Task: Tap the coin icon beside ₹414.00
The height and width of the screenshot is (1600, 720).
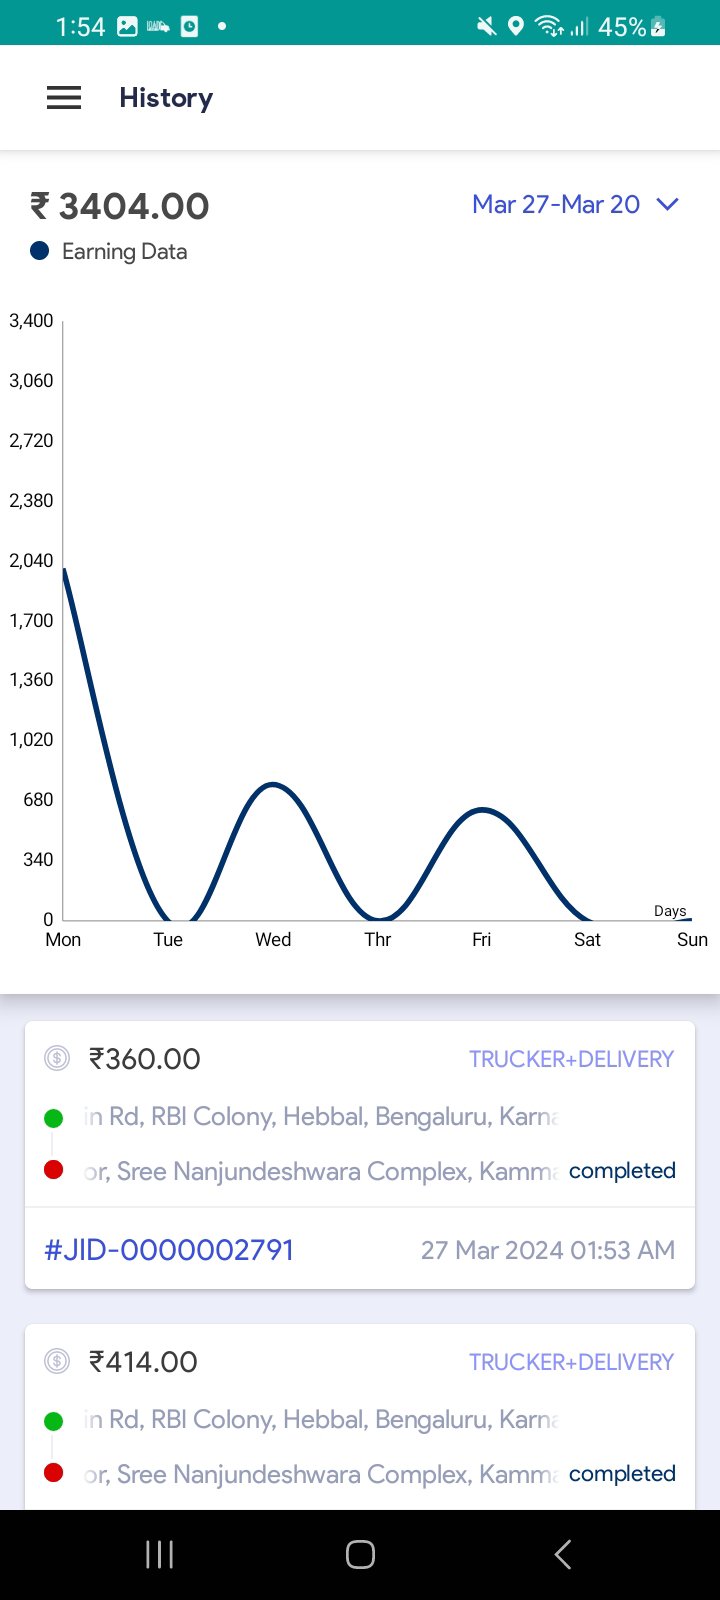Action: (x=57, y=1361)
